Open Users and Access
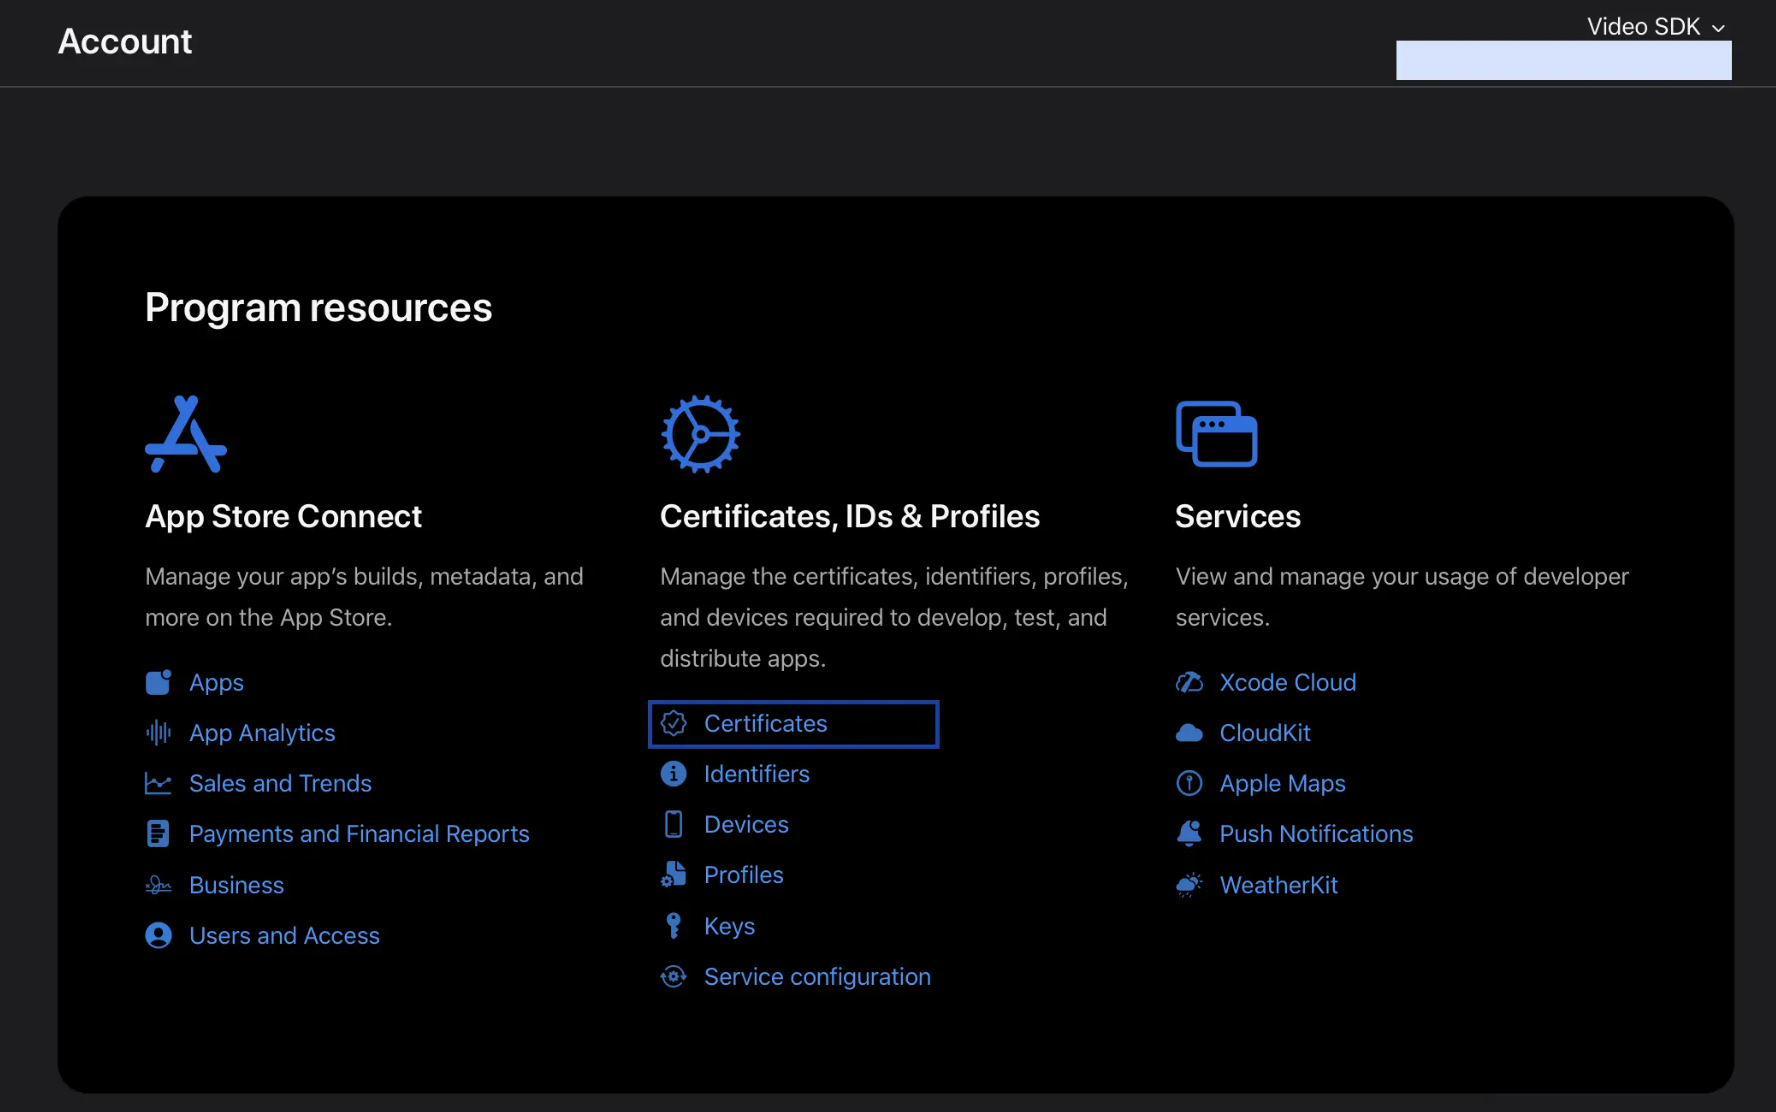This screenshot has width=1776, height=1112. (284, 935)
